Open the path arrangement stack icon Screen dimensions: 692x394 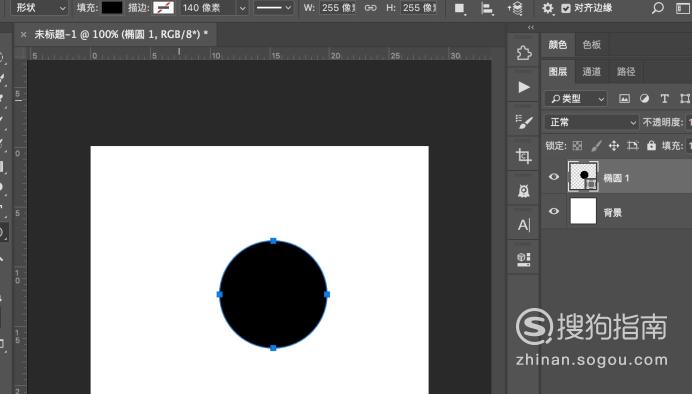[x=515, y=8]
